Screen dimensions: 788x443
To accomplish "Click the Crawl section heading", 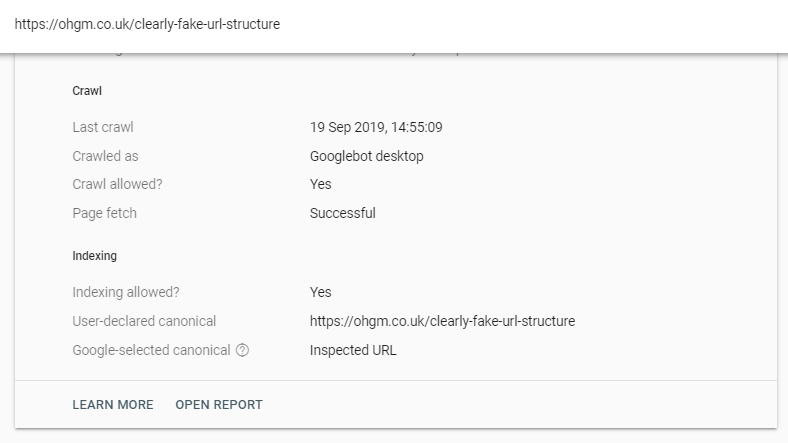I will pyautogui.click(x=87, y=91).
